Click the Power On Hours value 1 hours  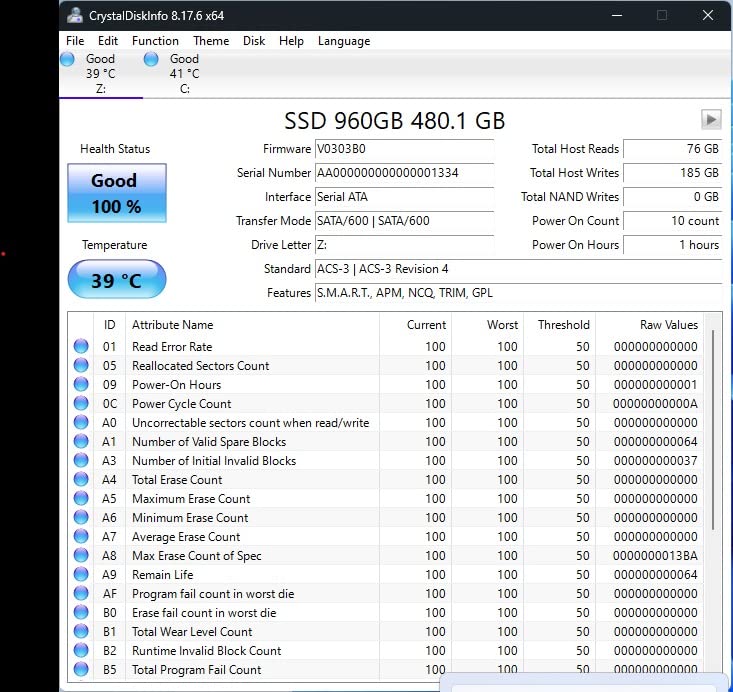[x=673, y=245]
